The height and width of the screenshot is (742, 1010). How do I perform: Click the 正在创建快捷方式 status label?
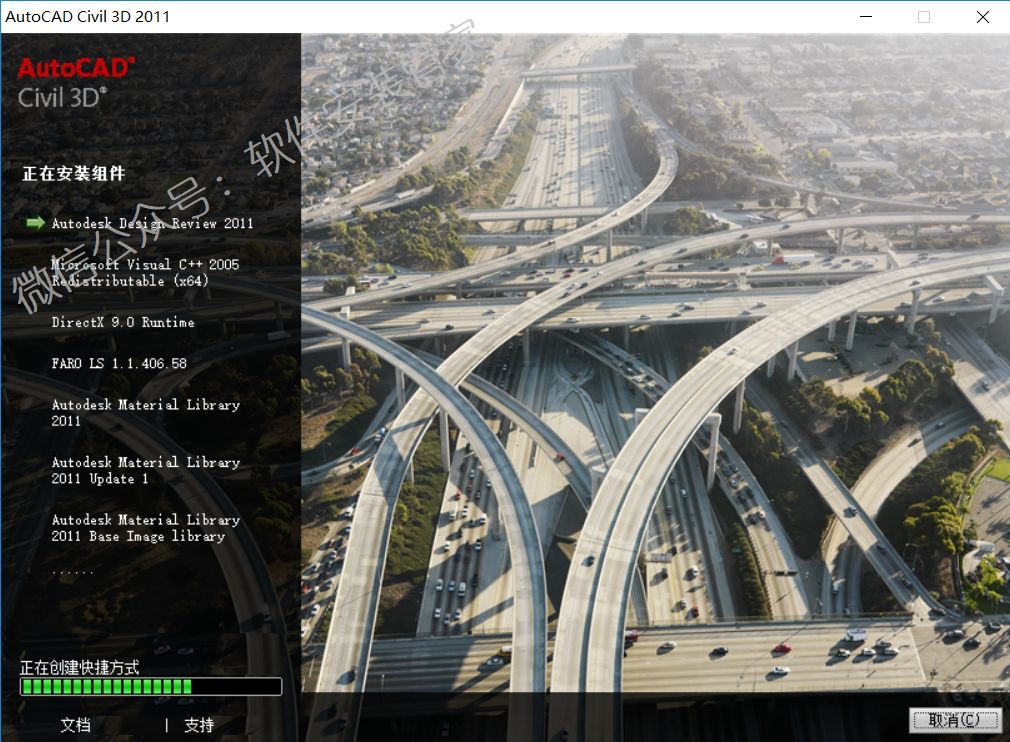coord(80,667)
